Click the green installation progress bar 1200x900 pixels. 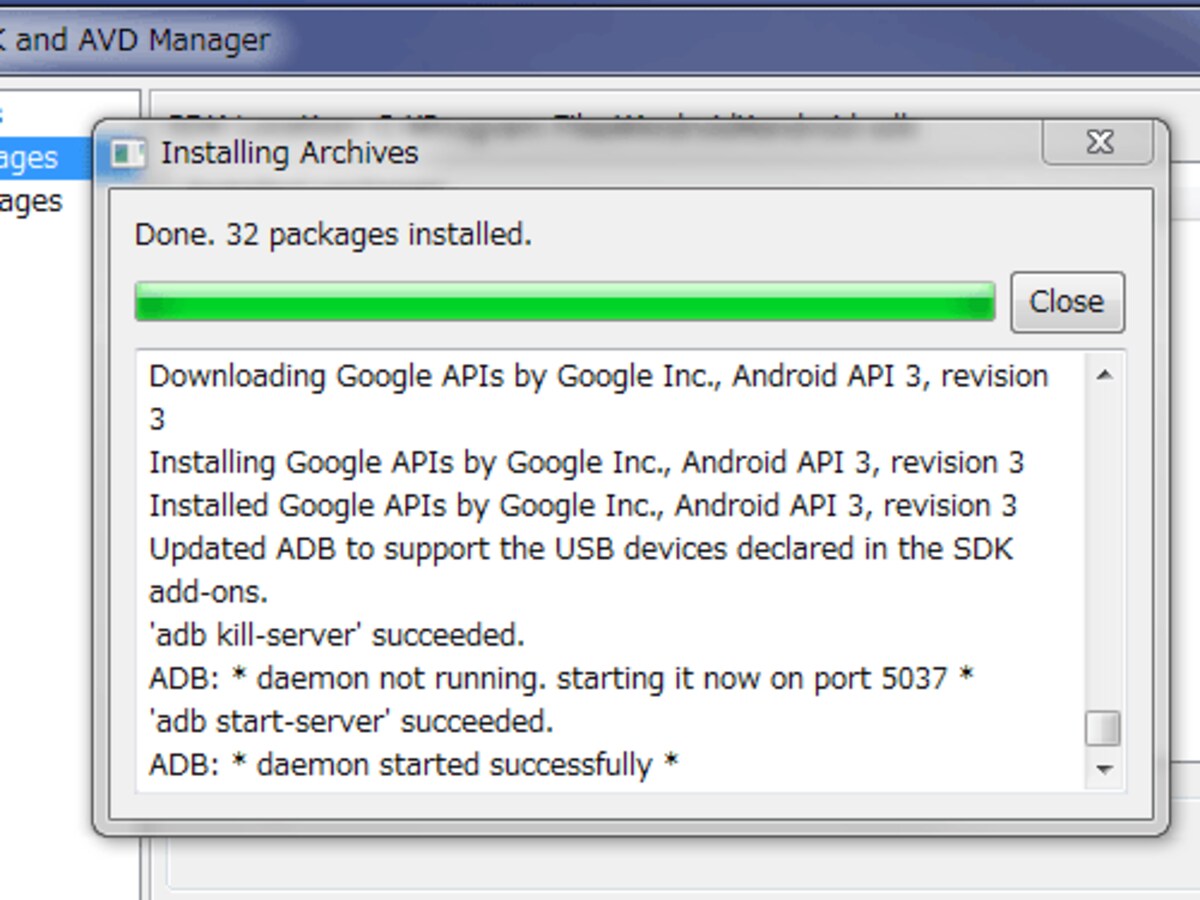click(565, 302)
